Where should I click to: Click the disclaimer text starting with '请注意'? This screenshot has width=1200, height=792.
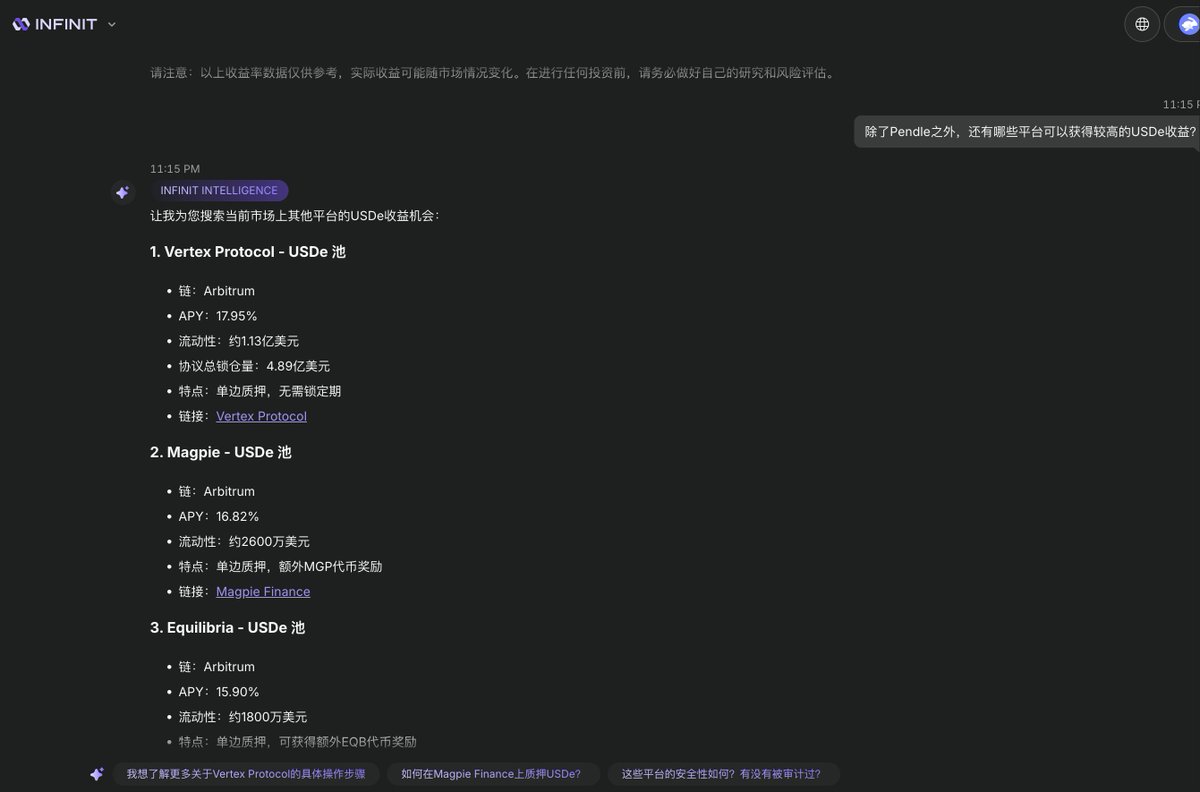[492, 73]
